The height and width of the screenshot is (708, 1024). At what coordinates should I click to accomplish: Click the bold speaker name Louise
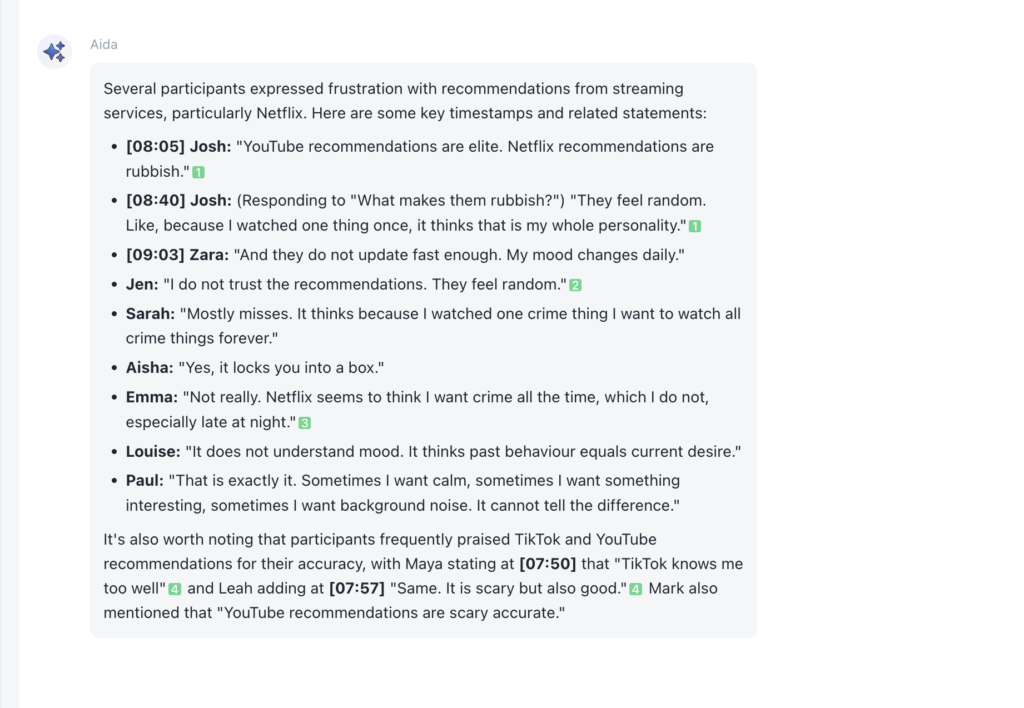(x=153, y=451)
